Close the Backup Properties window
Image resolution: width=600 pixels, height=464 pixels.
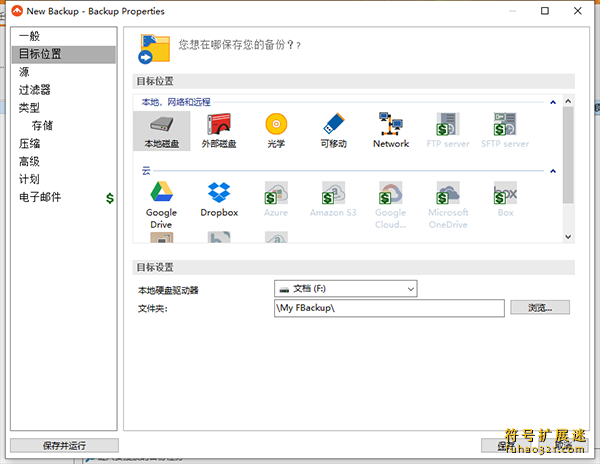pyautogui.click(x=578, y=11)
